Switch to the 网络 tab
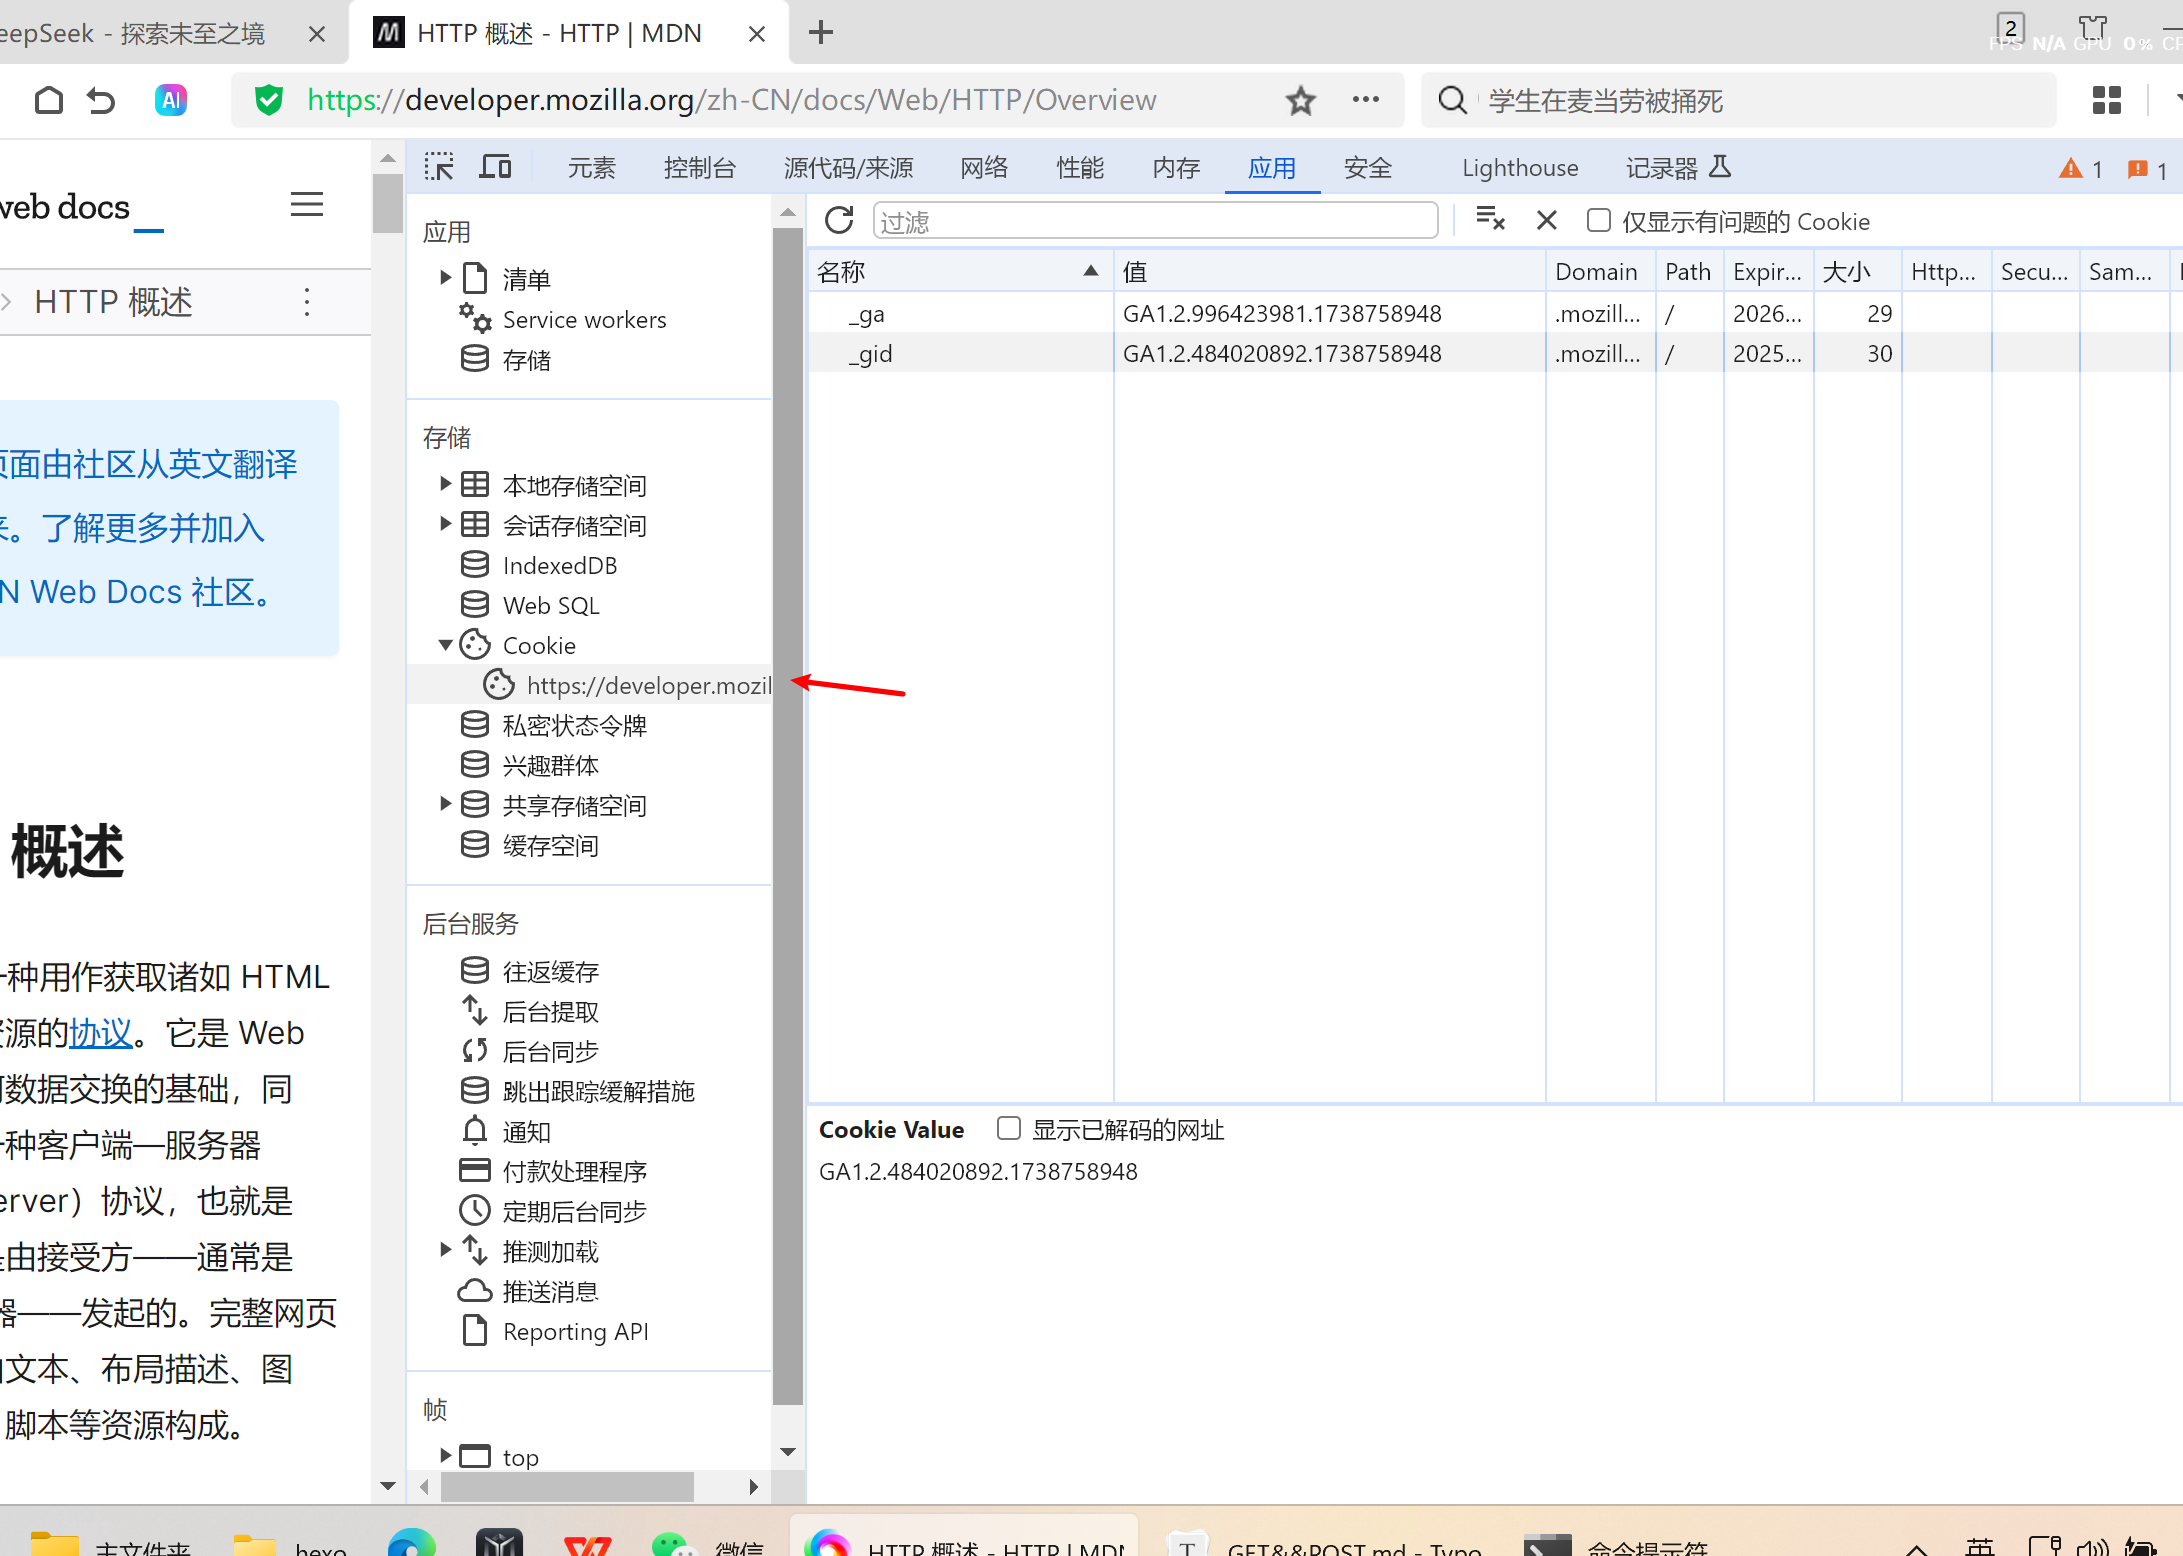The height and width of the screenshot is (1556, 2183). (983, 168)
